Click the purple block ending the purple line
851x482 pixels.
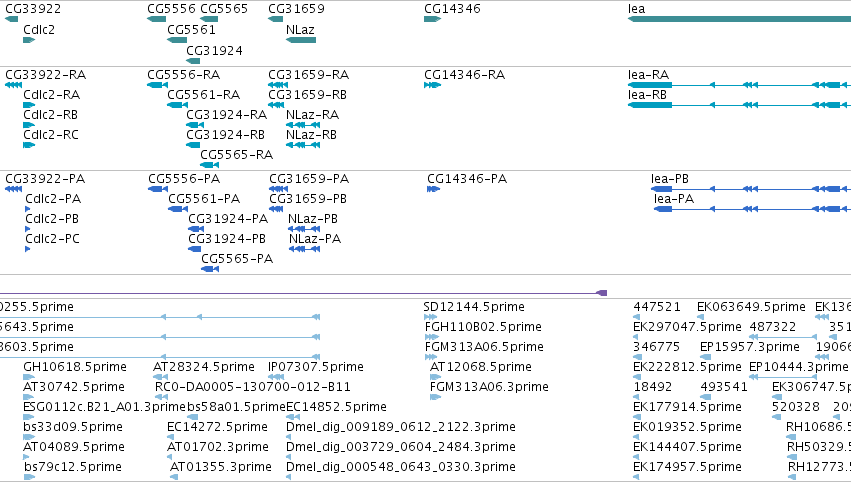click(x=602, y=293)
